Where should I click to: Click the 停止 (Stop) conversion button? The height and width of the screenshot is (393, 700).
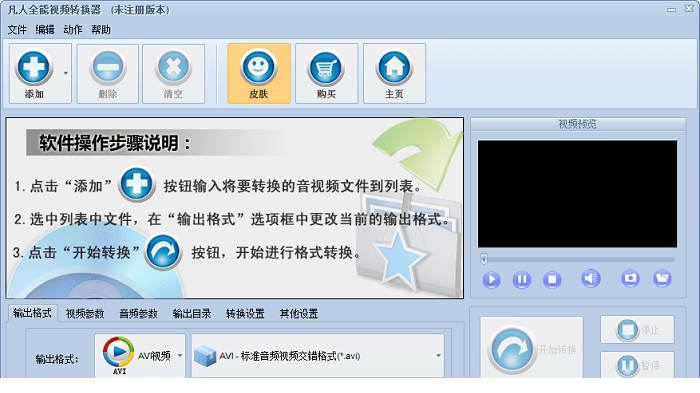(x=637, y=330)
